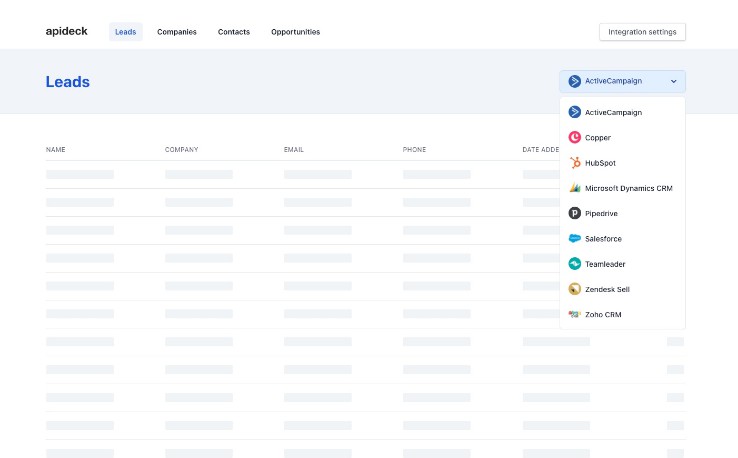Screen dimensions: 738x458
Task: Collapse the integration dropdown via its chevron
Action: 674,81
